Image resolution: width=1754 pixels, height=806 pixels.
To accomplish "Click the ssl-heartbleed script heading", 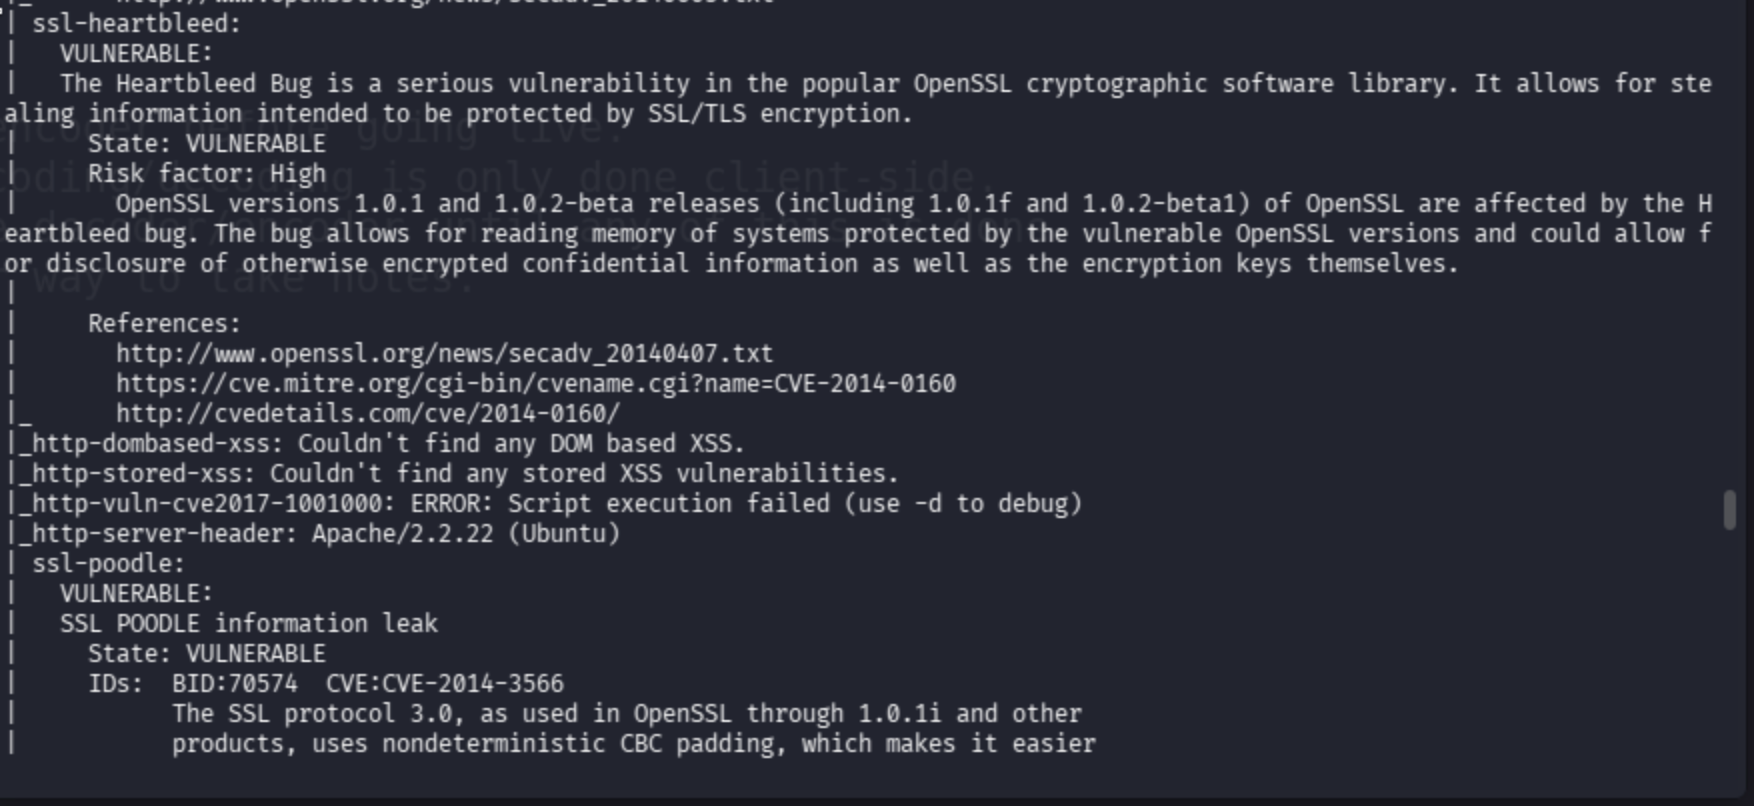I will pyautogui.click(x=136, y=24).
